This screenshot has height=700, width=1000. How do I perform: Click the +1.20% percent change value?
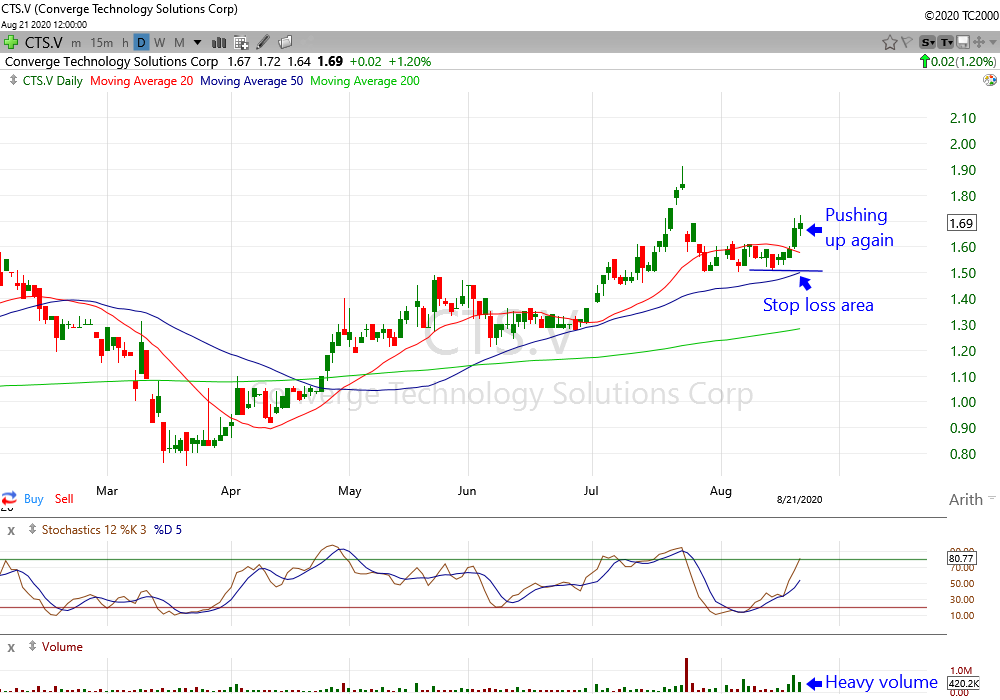click(x=409, y=62)
